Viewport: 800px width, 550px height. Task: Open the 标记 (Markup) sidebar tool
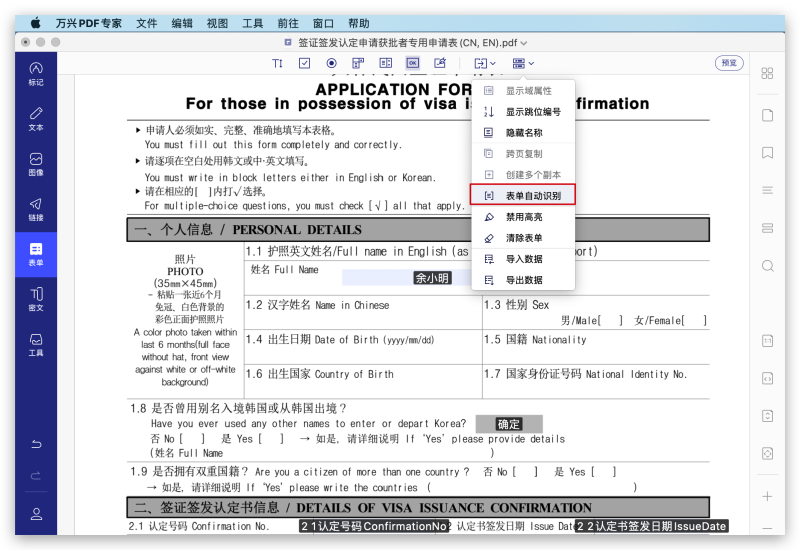pos(36,73)
